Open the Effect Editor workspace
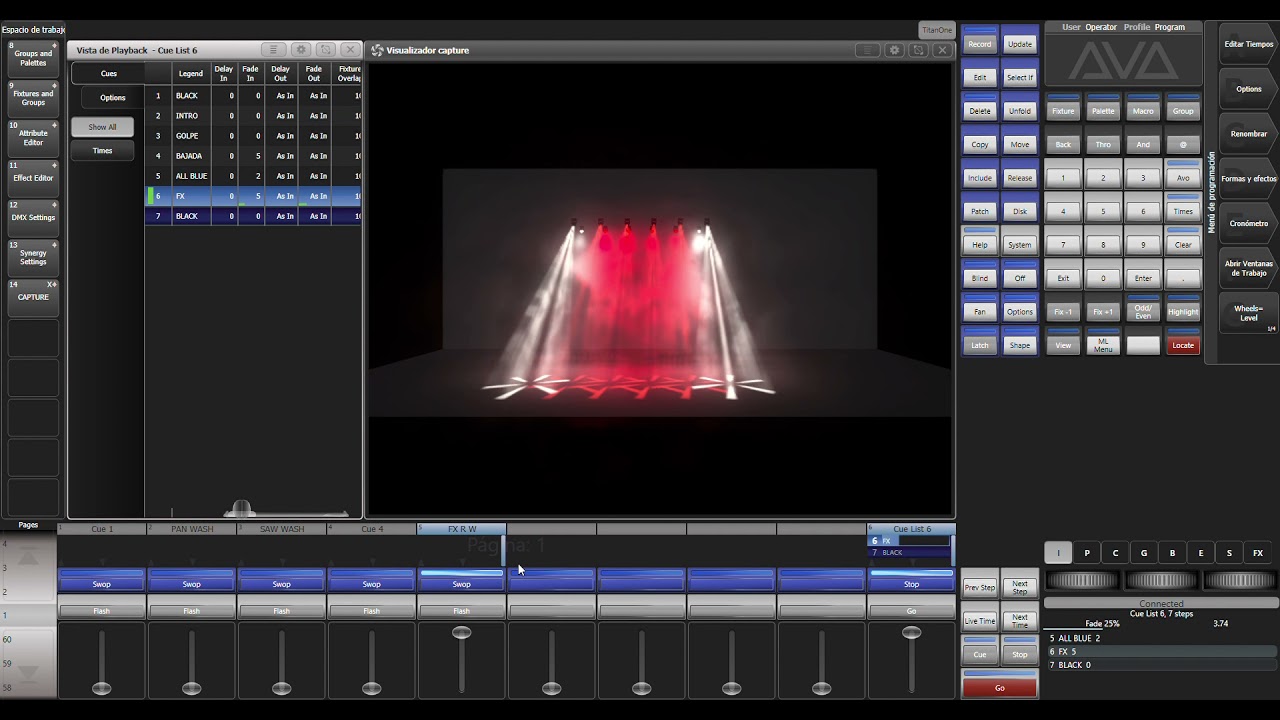The width and height of the screenshot is (1280, 720). [x=33, y=178]
